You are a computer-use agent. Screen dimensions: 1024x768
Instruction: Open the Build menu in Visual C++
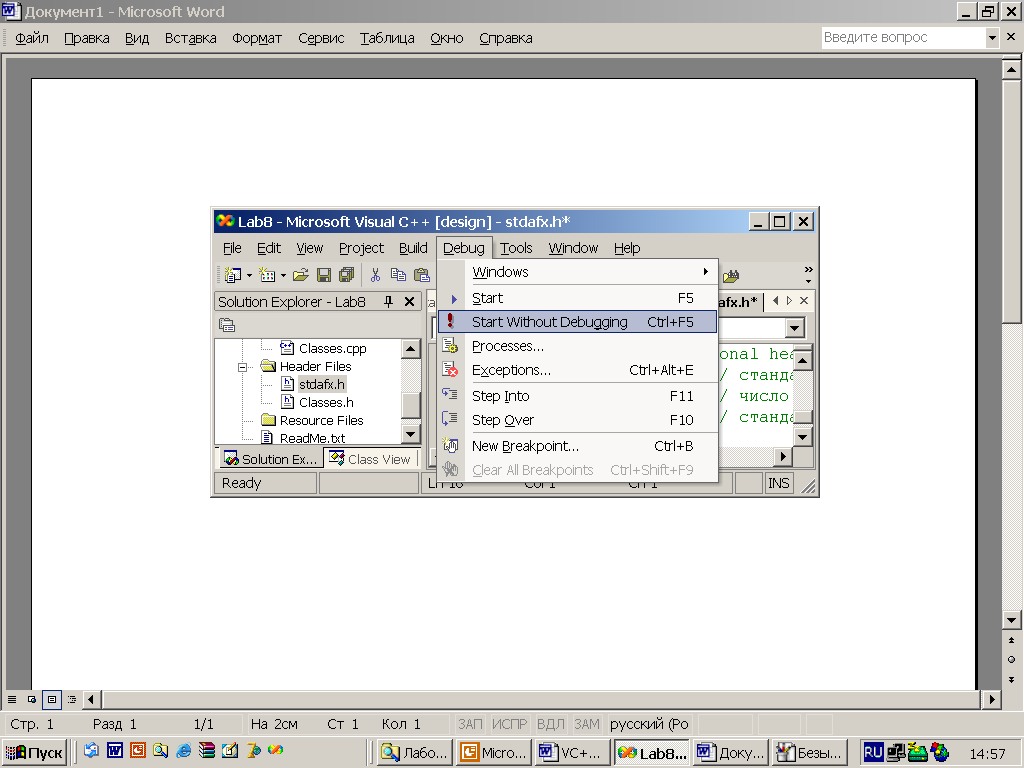tap(413, 248)
